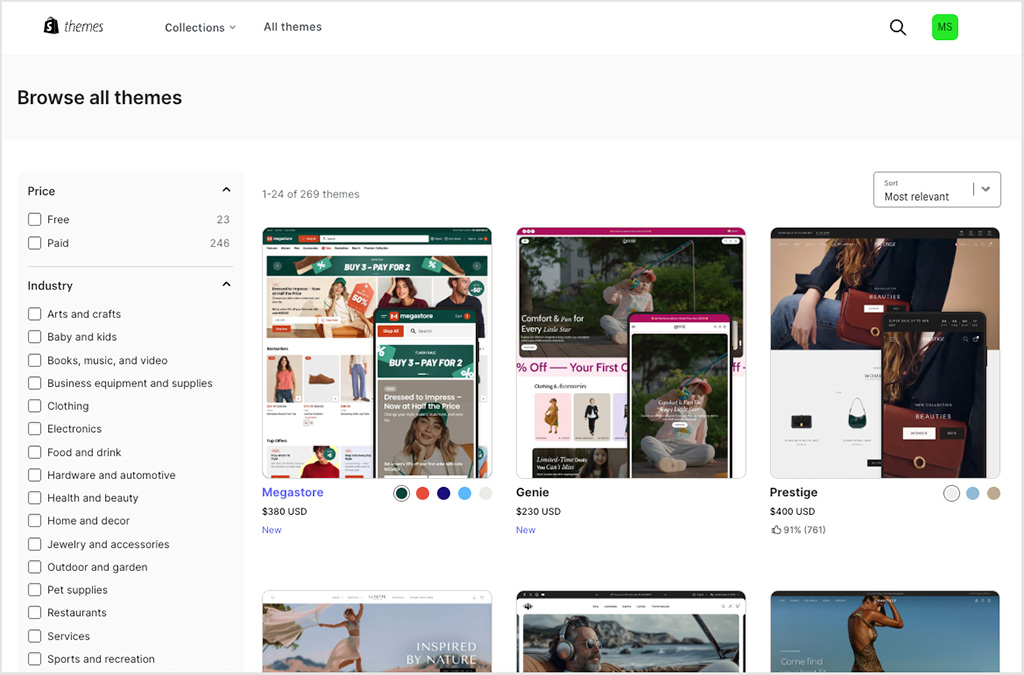
Task: Click the $400 USD price text
Action: (x=792, y=512)
